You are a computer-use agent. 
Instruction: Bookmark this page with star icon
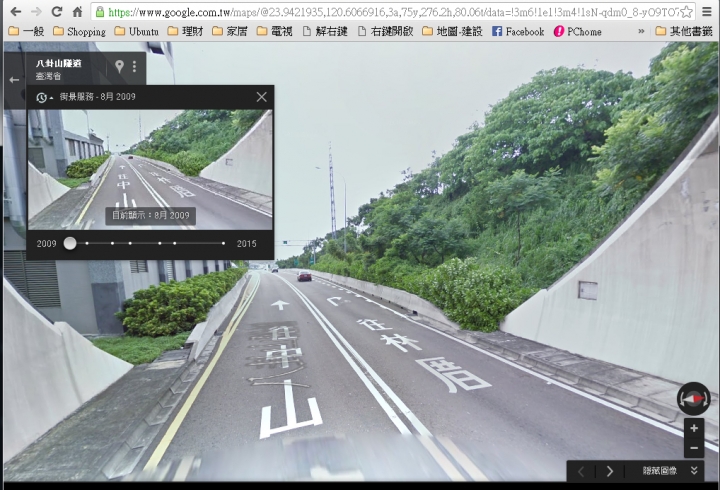coord(687,12)
